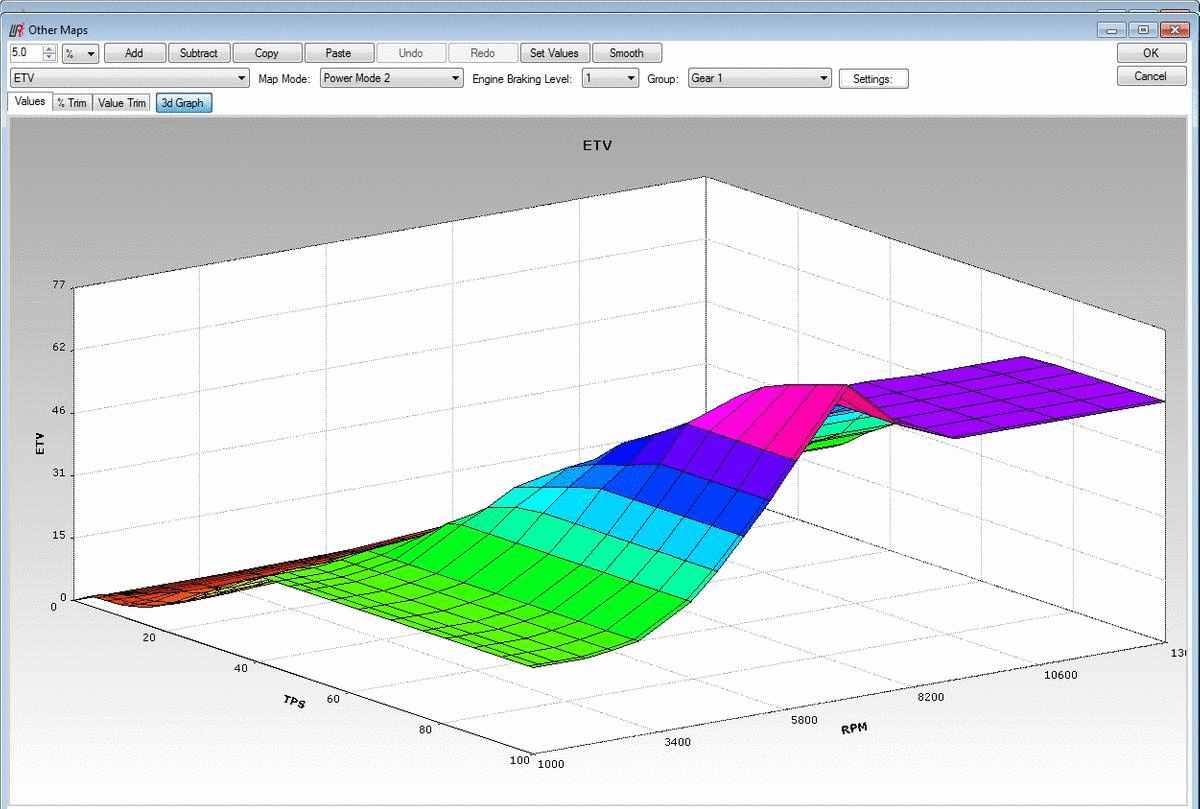Open the Map Mode dropdown
1200x809 pixels.
(x=391, y=78)
